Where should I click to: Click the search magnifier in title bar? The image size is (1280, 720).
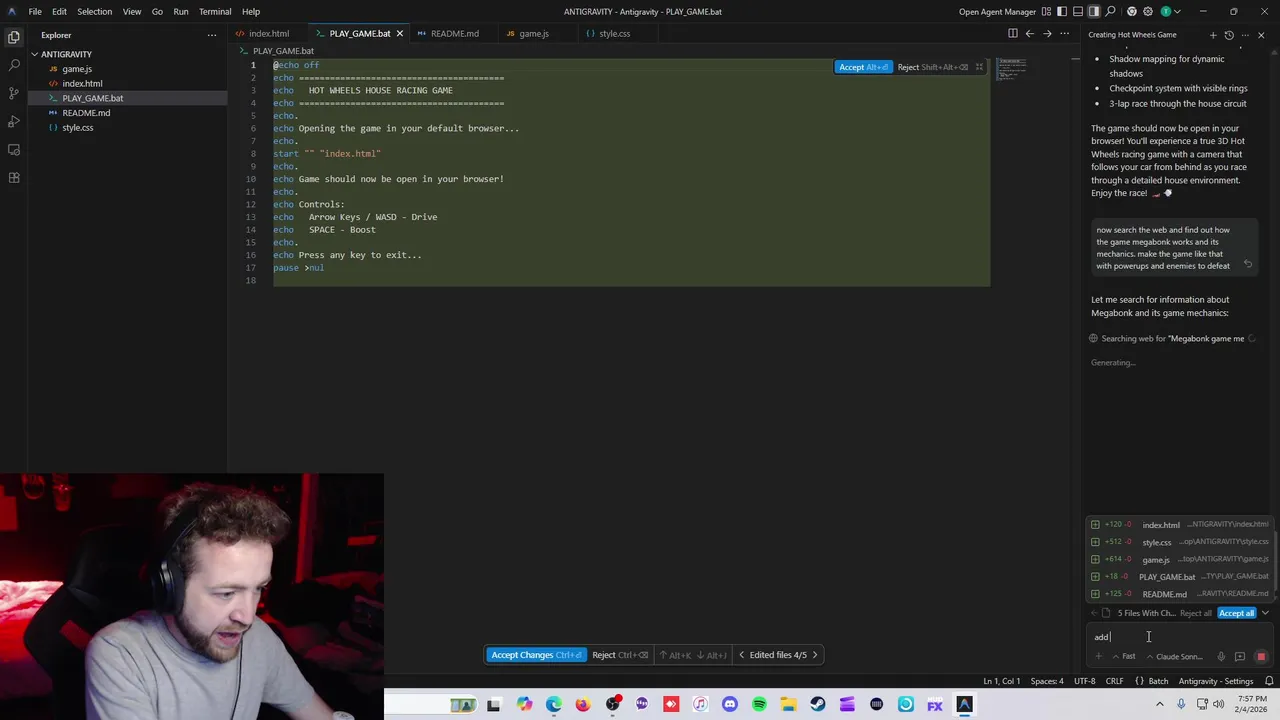1110,11
